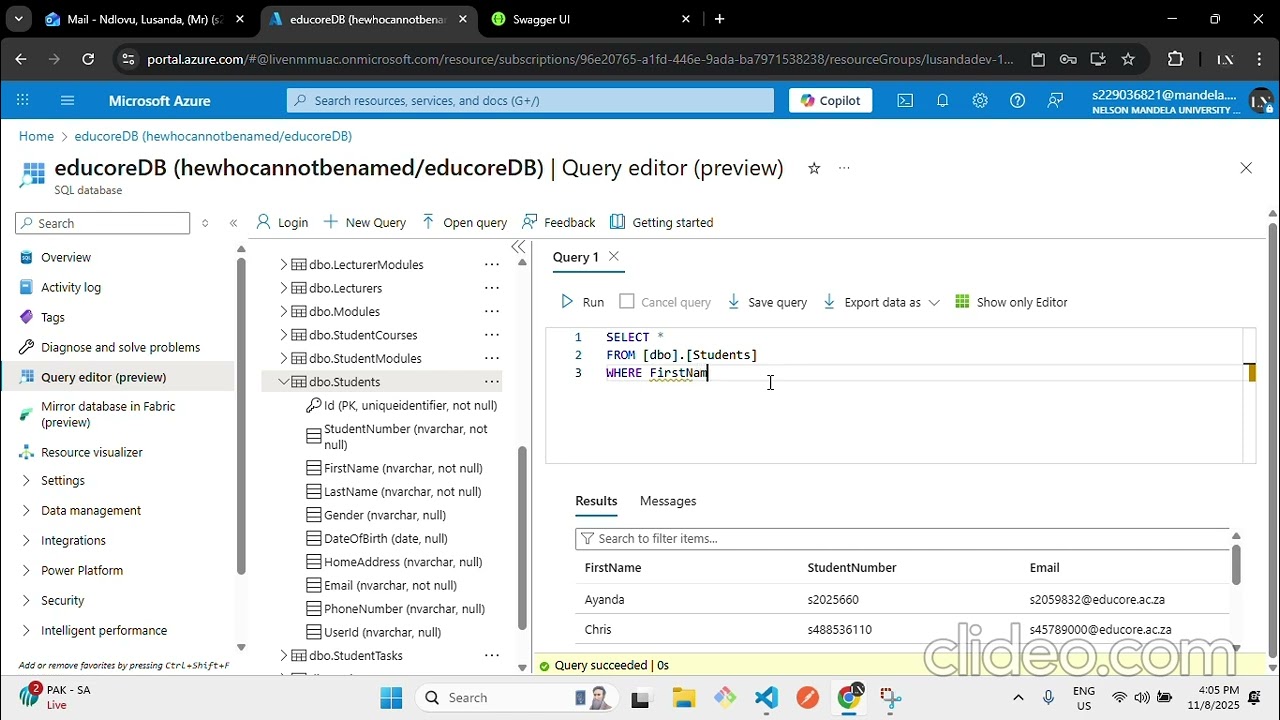This screenshot has width=1280, height=720.
Task: Select the dbo.StudentModules table
Action: point(365,358)
